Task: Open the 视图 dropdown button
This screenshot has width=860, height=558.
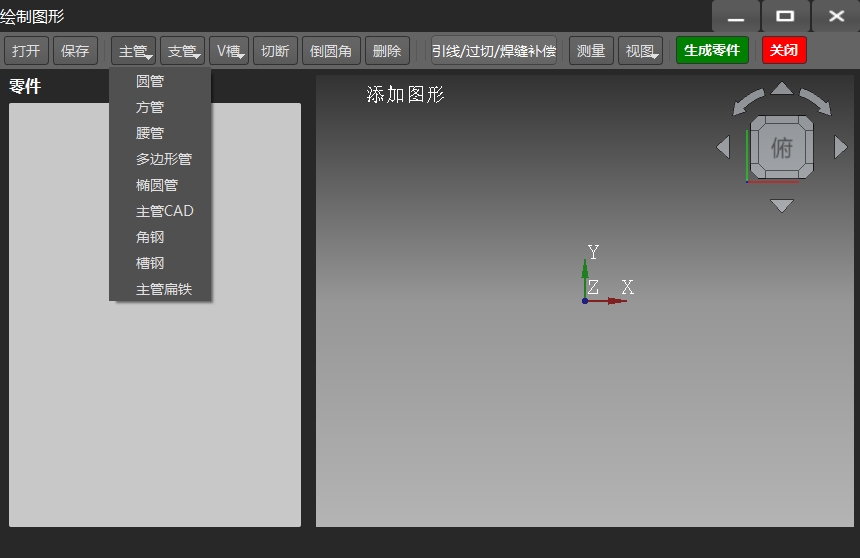Action: (x=641, y=51)
